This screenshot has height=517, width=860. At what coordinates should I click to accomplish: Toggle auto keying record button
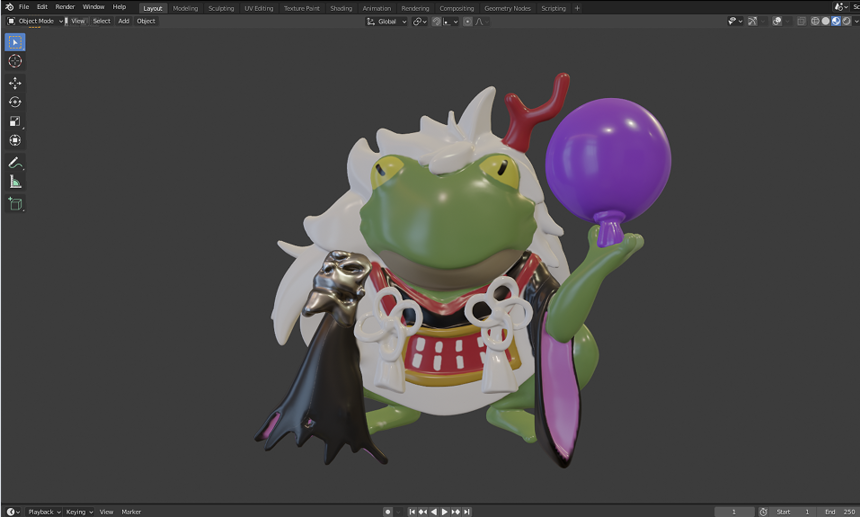click(x=388, y=512)
